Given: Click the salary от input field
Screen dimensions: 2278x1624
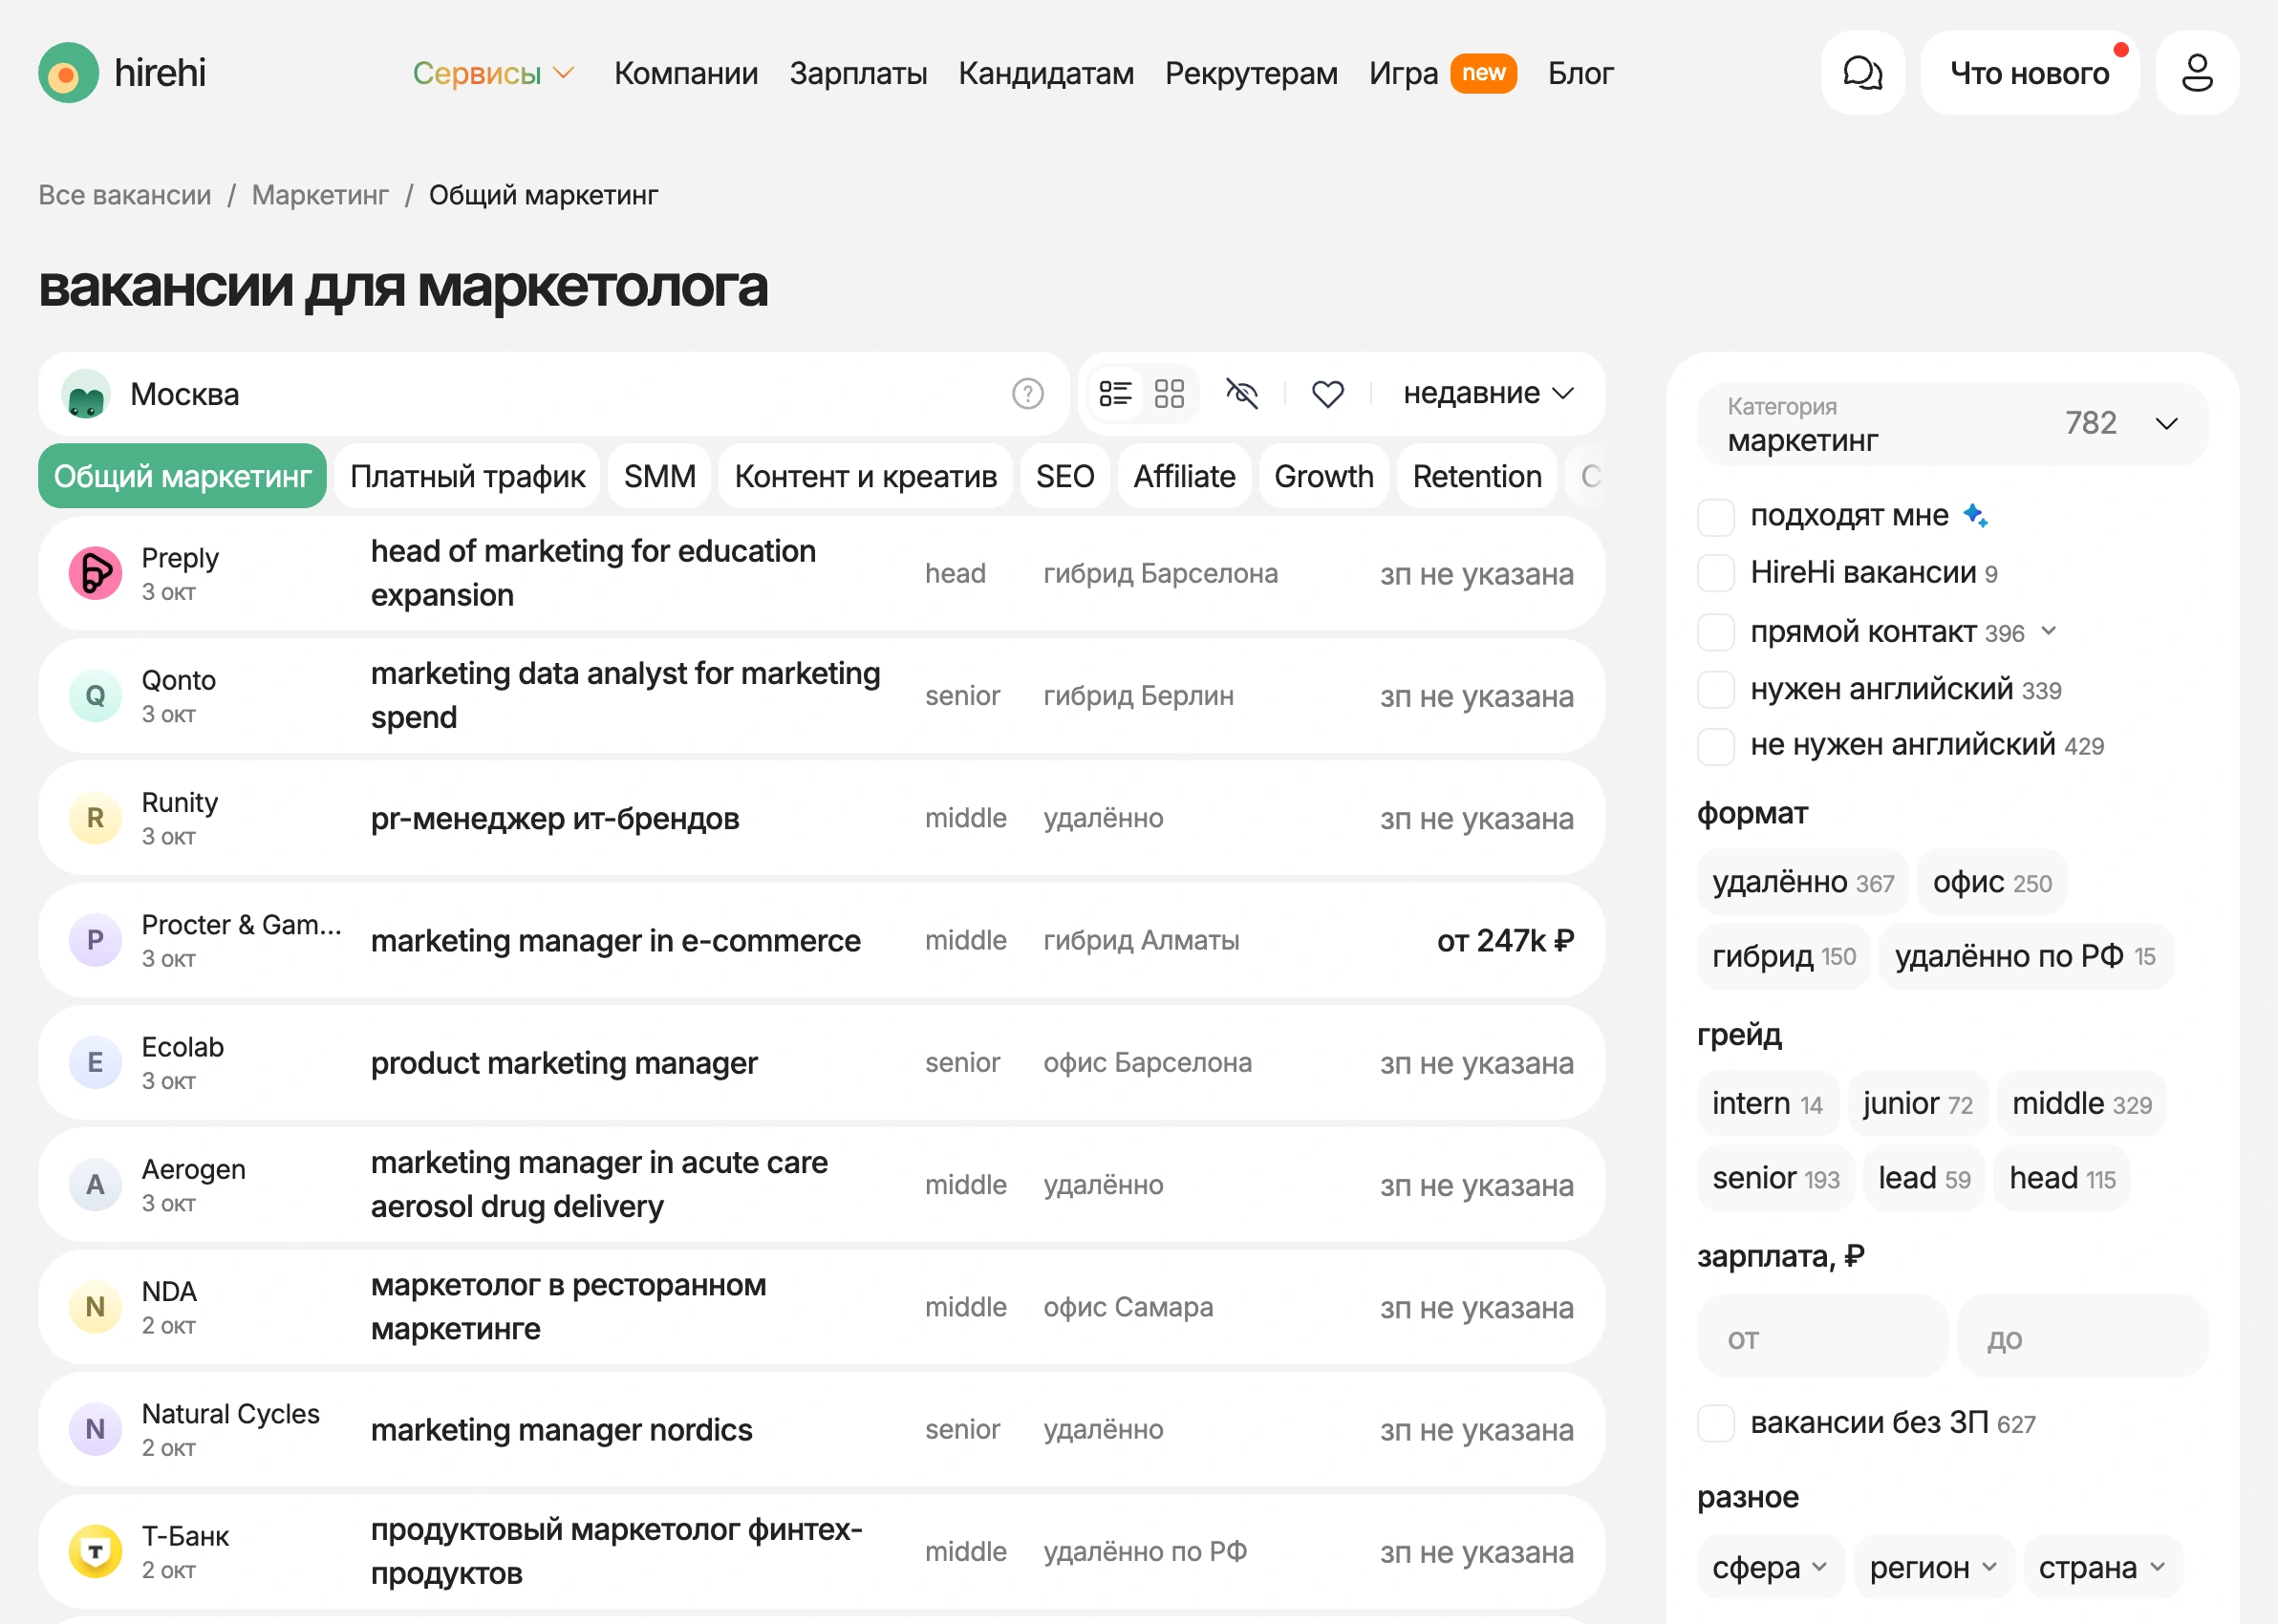Looking at the screenshot, I should [x=1822, y=1337].
